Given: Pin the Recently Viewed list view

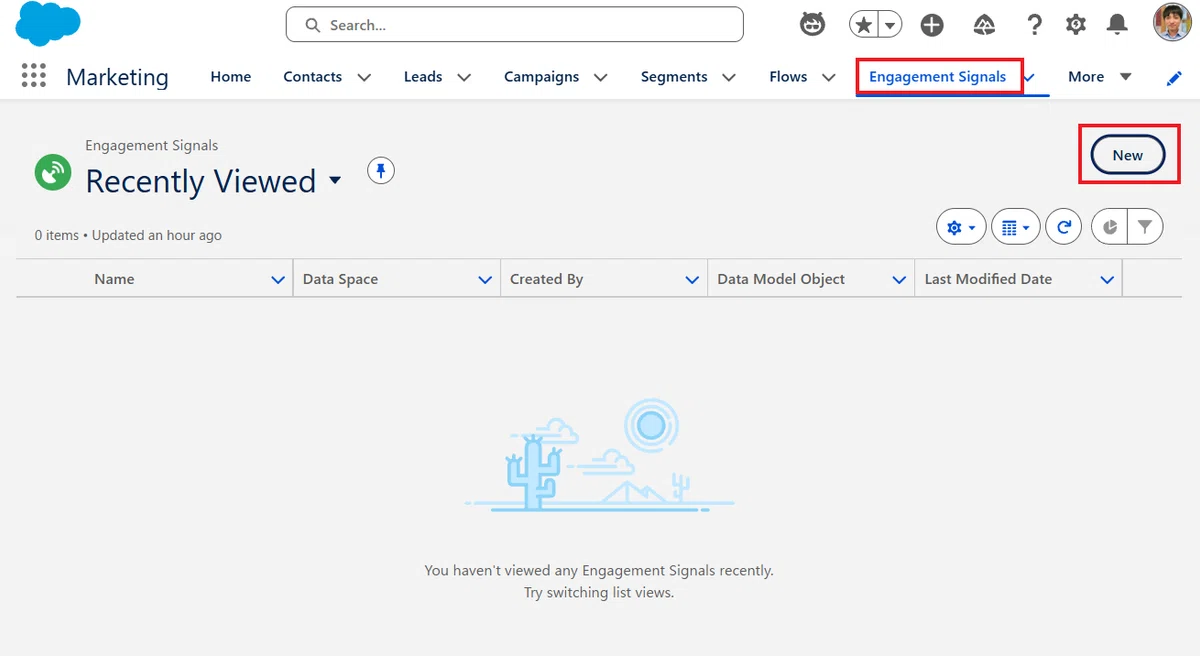Looking at the screenshot, I should click(x=381, y=171).
